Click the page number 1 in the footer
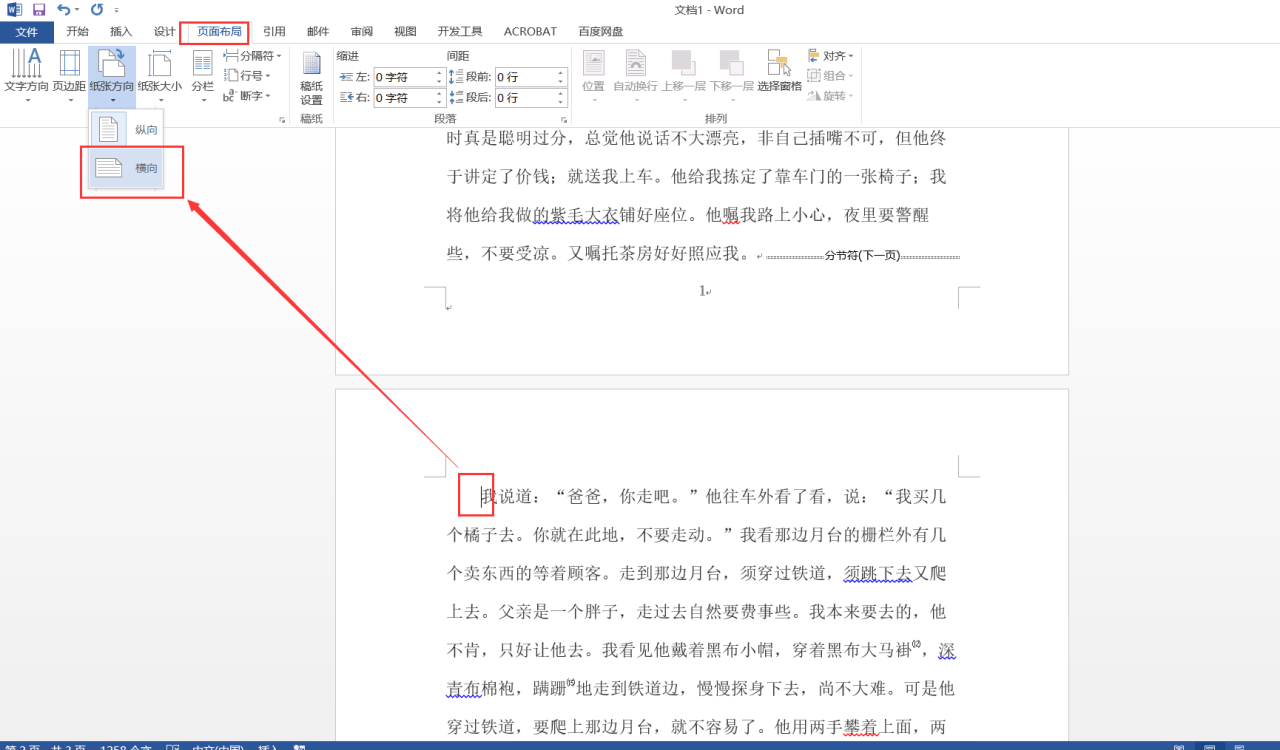Image resolution: width=1280 pixels, height=750 pixels. (x=702, y=290)
